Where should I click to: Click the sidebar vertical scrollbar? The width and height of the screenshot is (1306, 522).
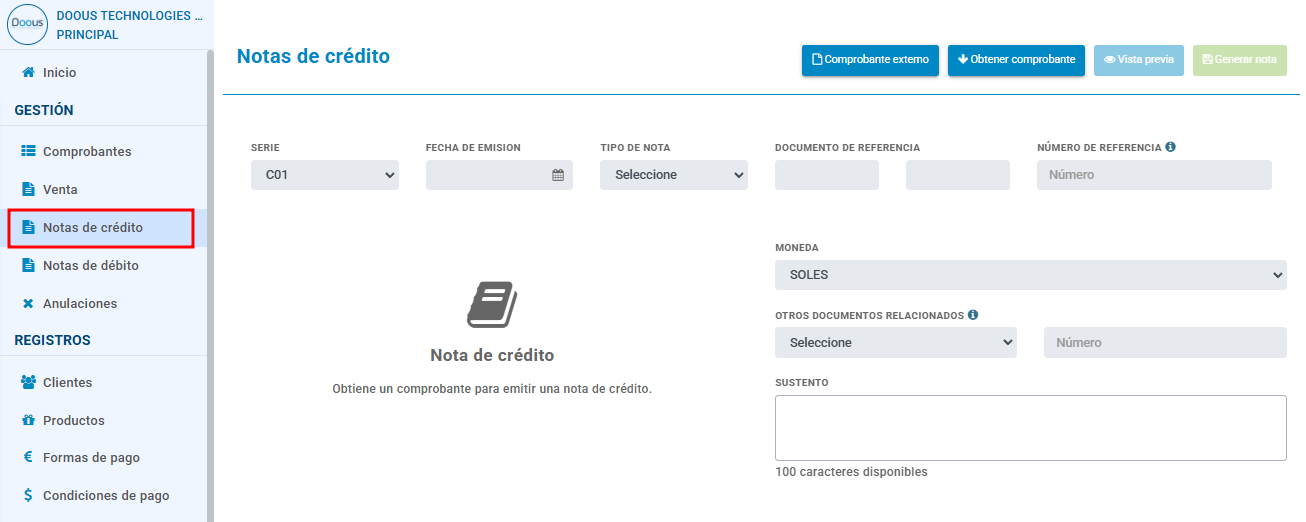click(x=210, y=285)
